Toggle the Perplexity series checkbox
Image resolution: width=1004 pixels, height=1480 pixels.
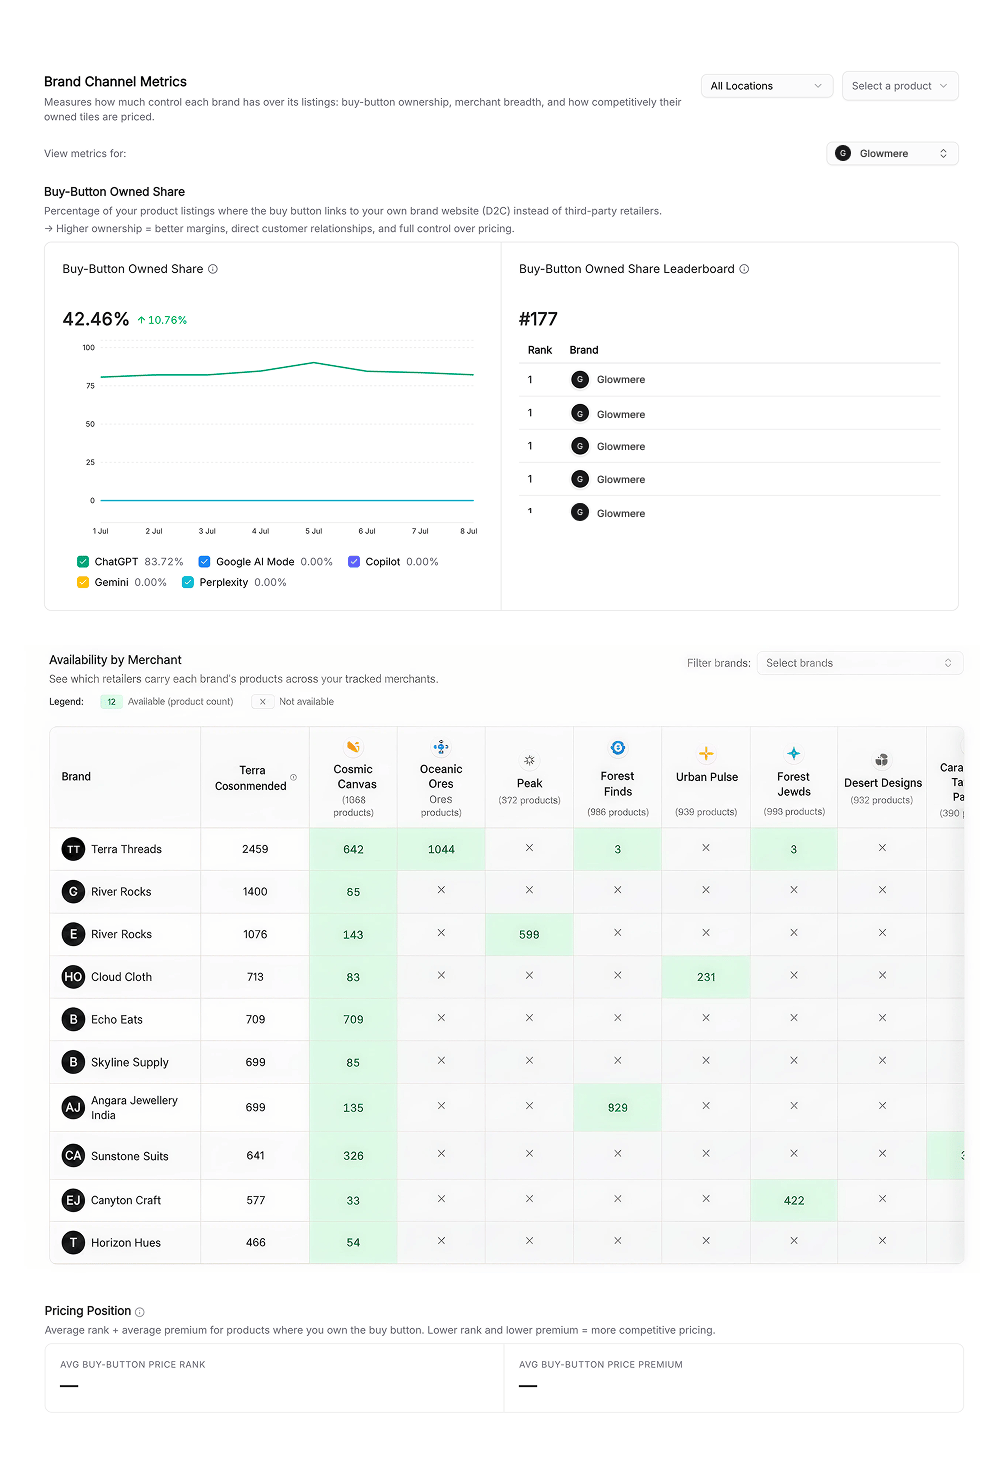[188, 582]
